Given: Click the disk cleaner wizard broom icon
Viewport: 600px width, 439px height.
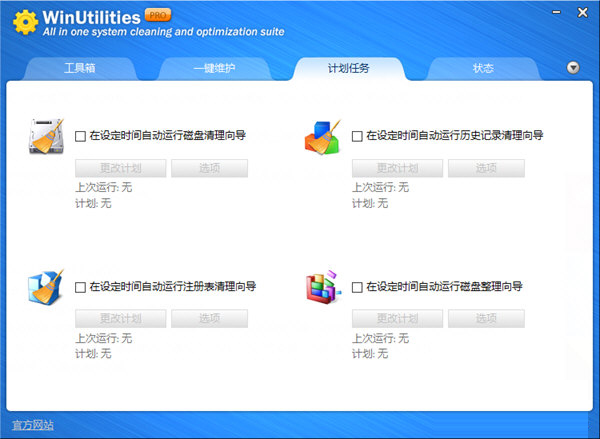Looking at the screenshot, I should coord(45,138).
